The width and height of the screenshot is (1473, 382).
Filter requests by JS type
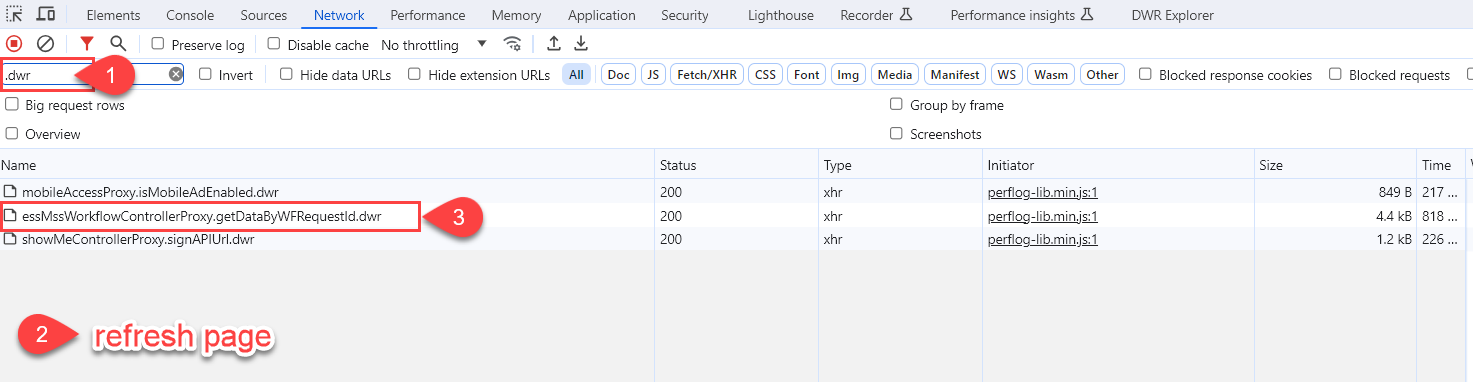[x=653, y=74]
